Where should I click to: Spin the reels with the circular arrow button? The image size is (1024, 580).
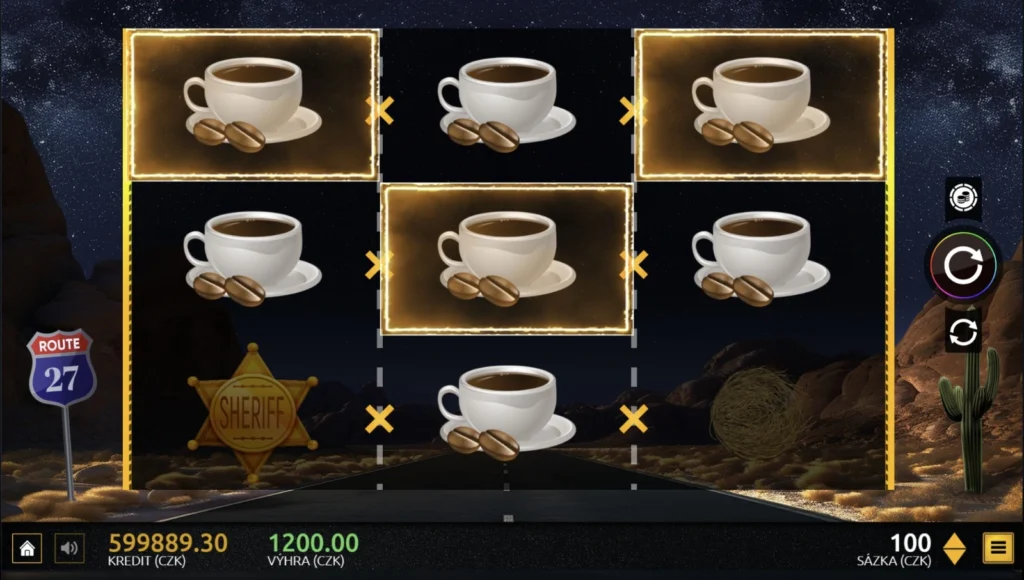point(963,265)
